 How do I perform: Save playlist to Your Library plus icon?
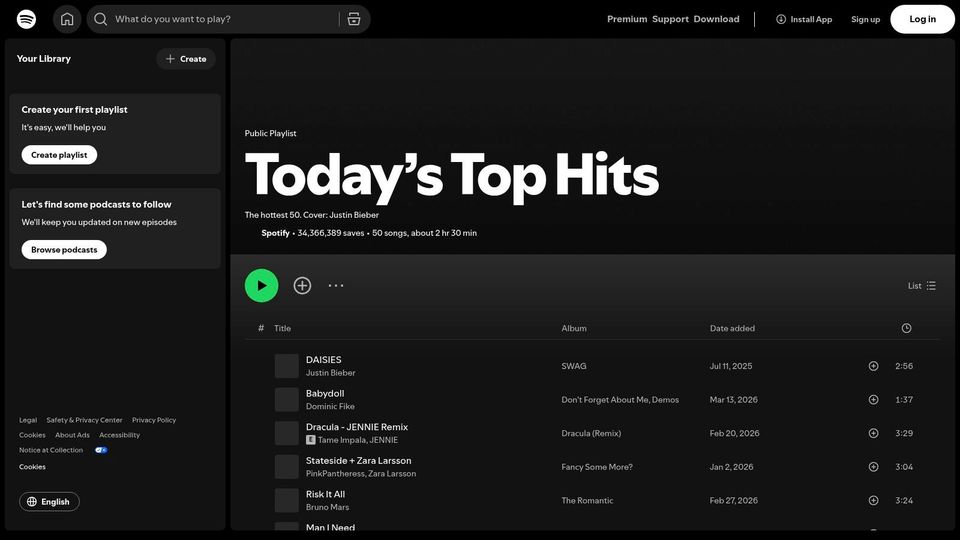pyautogui.click(x=302, y=285)
